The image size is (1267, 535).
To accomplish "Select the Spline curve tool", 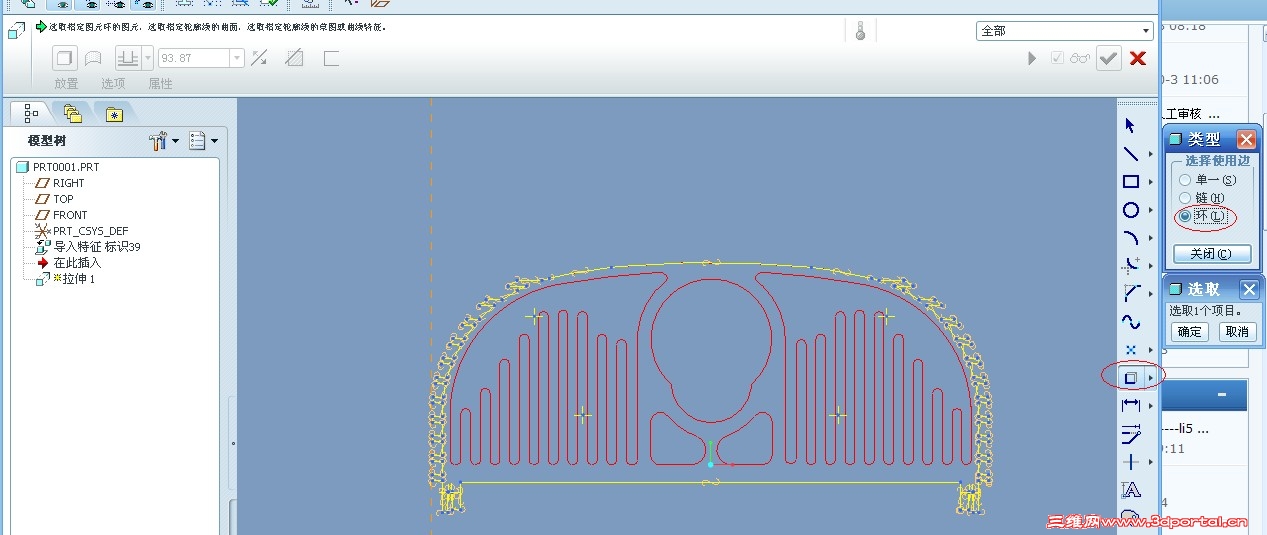I will click(x=1131, y=322).
